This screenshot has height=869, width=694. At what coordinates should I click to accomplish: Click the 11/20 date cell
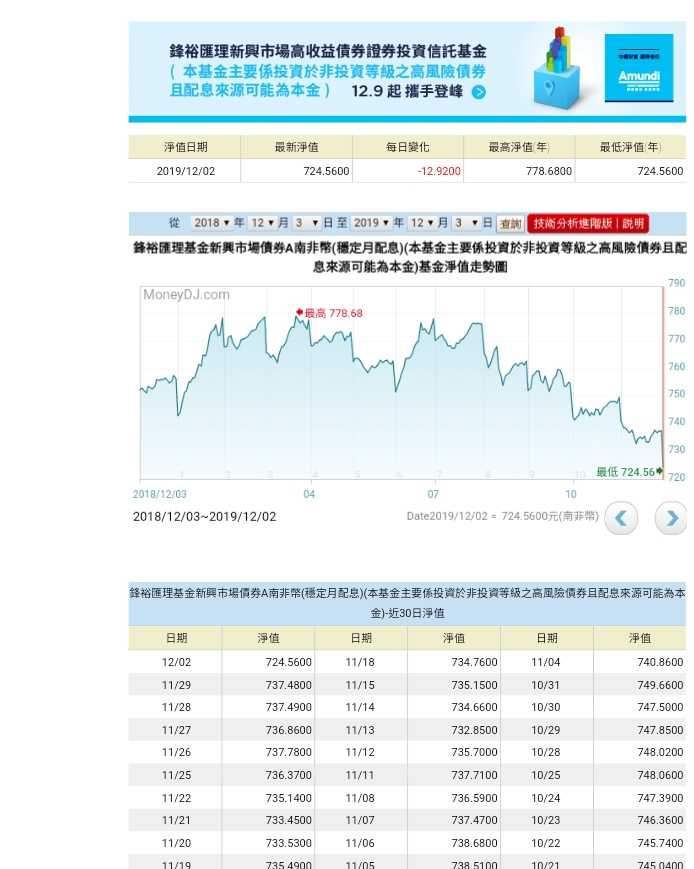(176, 843)
